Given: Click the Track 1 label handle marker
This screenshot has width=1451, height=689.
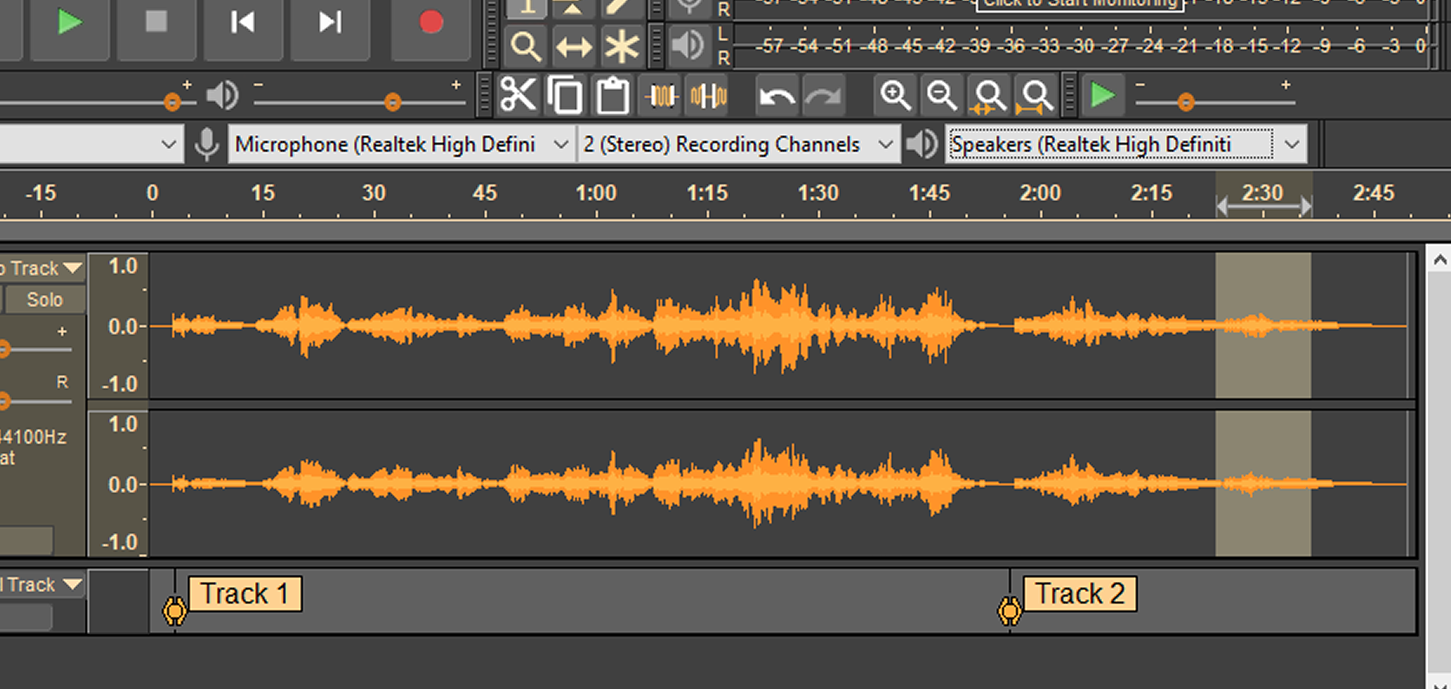Looking at the screenshot, I should coord(174,610).
